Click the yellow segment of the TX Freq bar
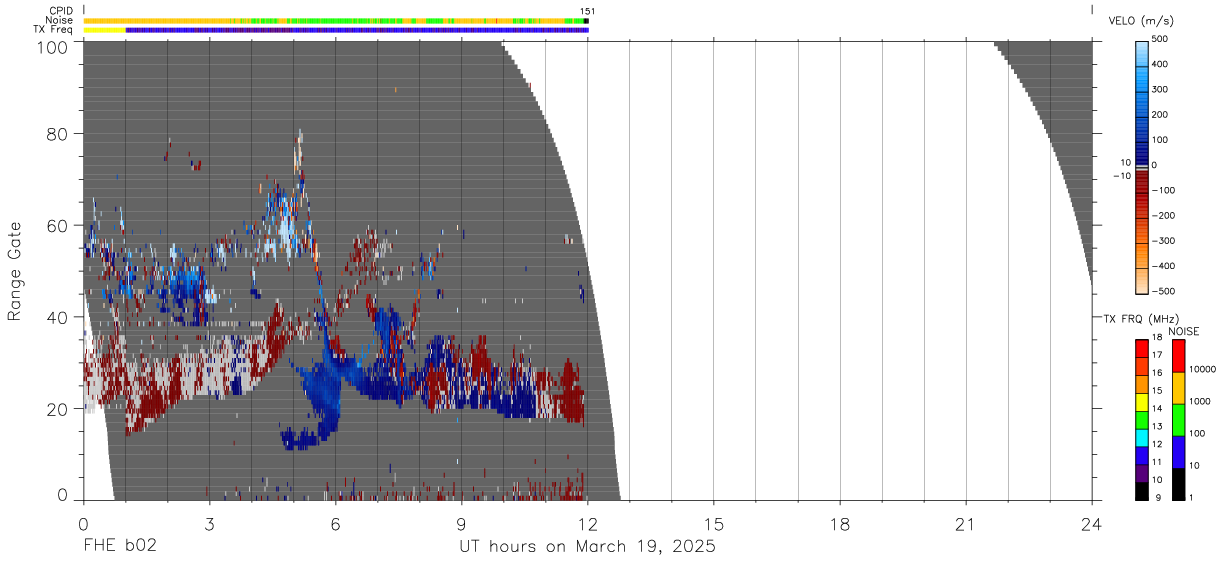1228x567 pixels. coord(104,30)
